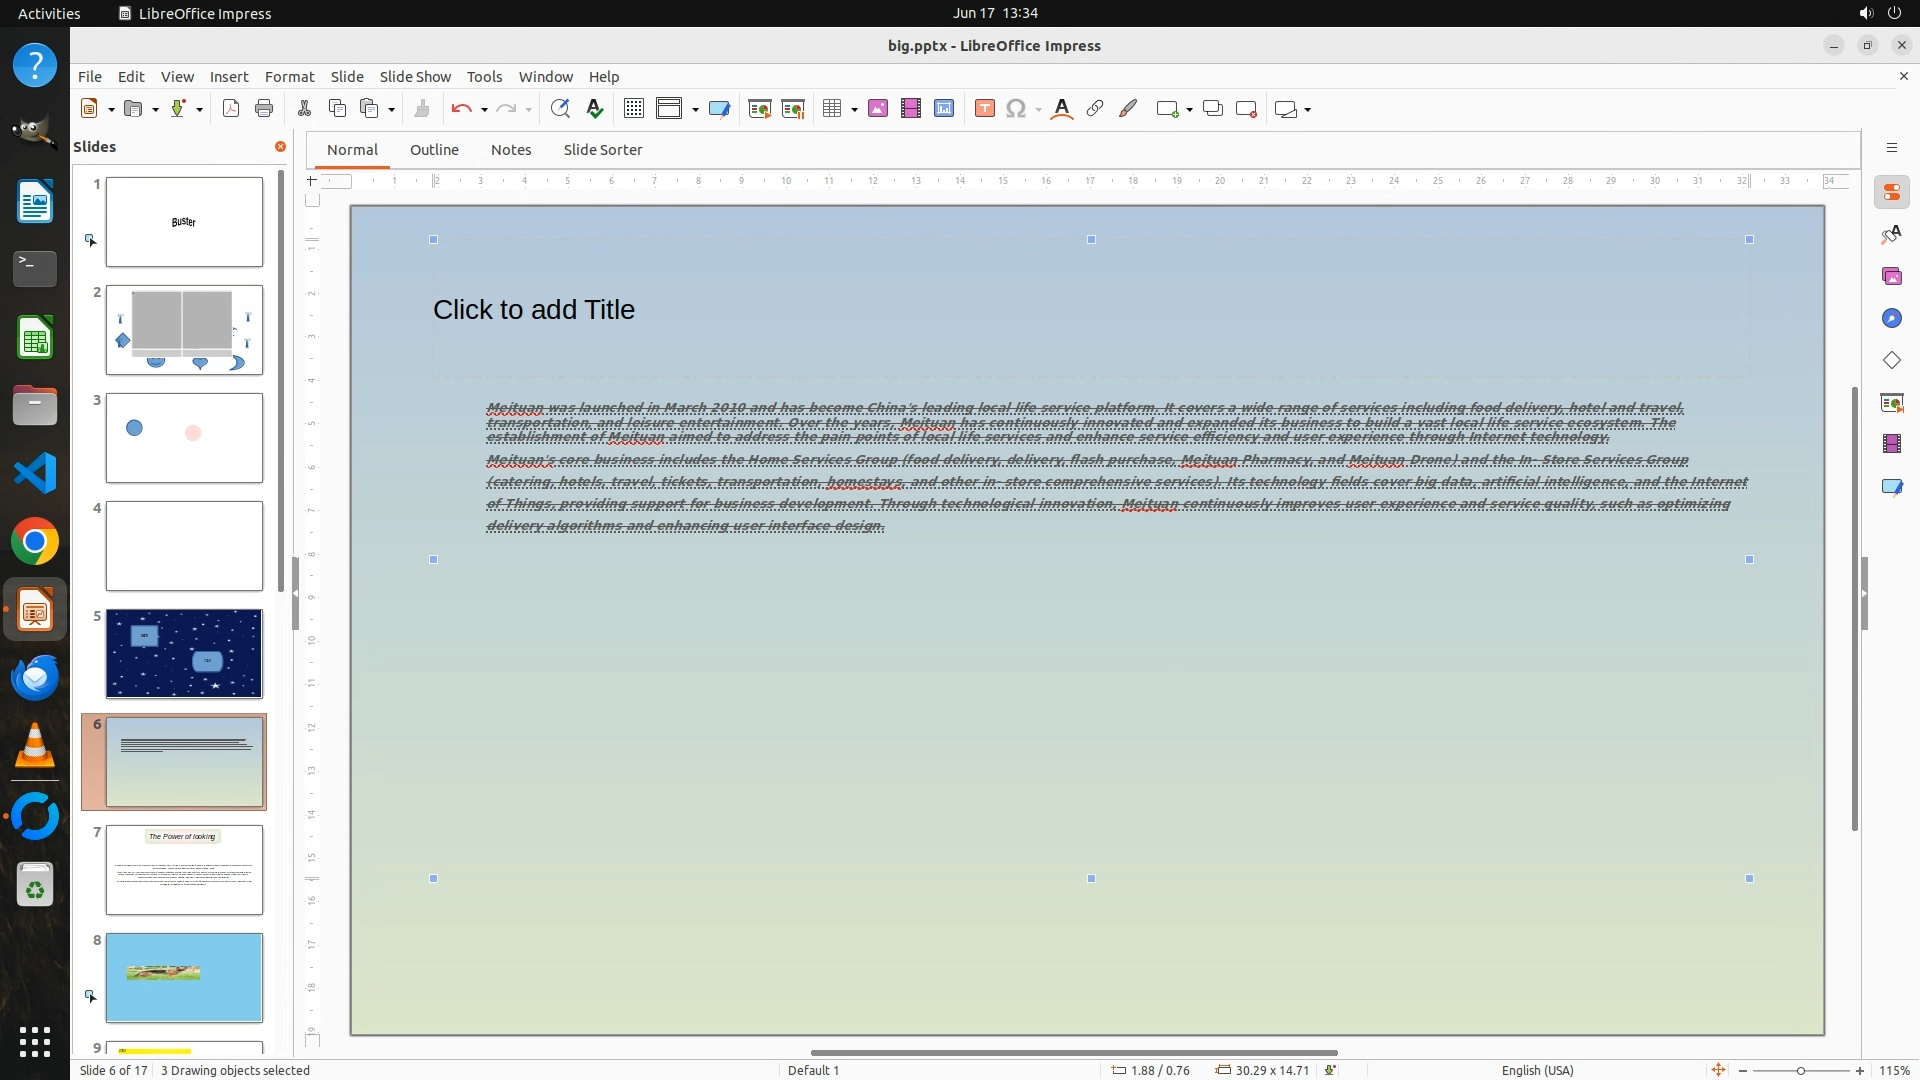
Task: Click the zoom slider in status bar
Action: coord(1800,1071)
